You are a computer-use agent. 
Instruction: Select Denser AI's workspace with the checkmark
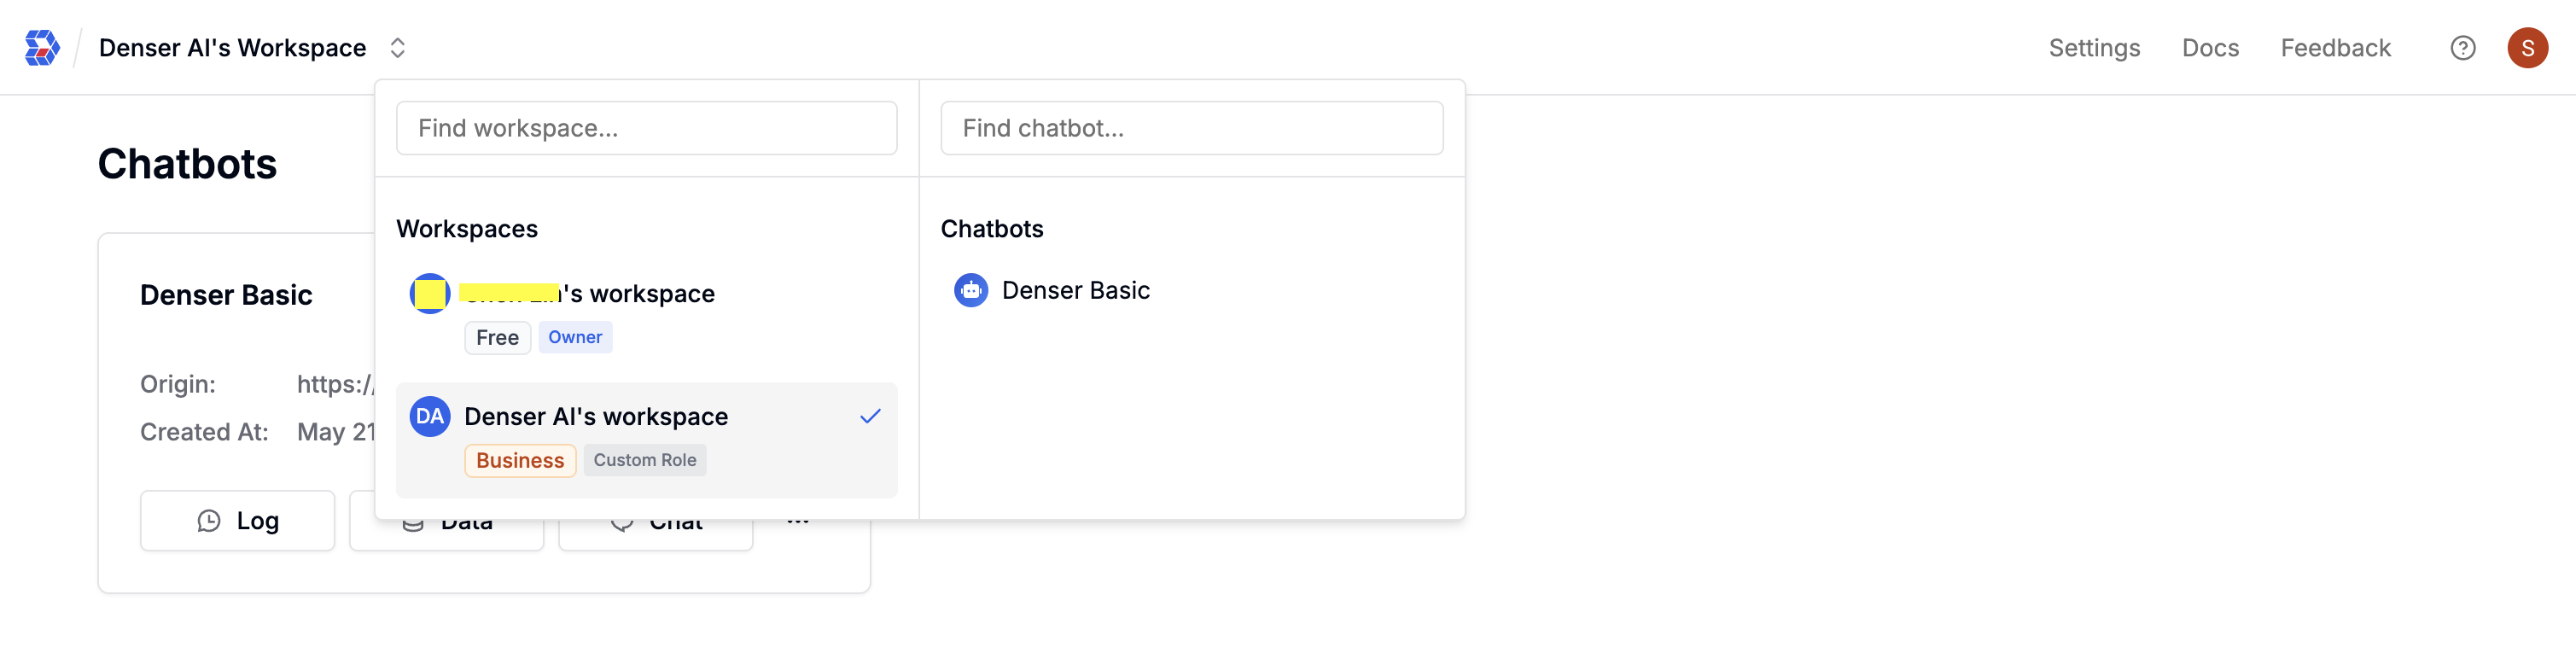tap(646, 440)
